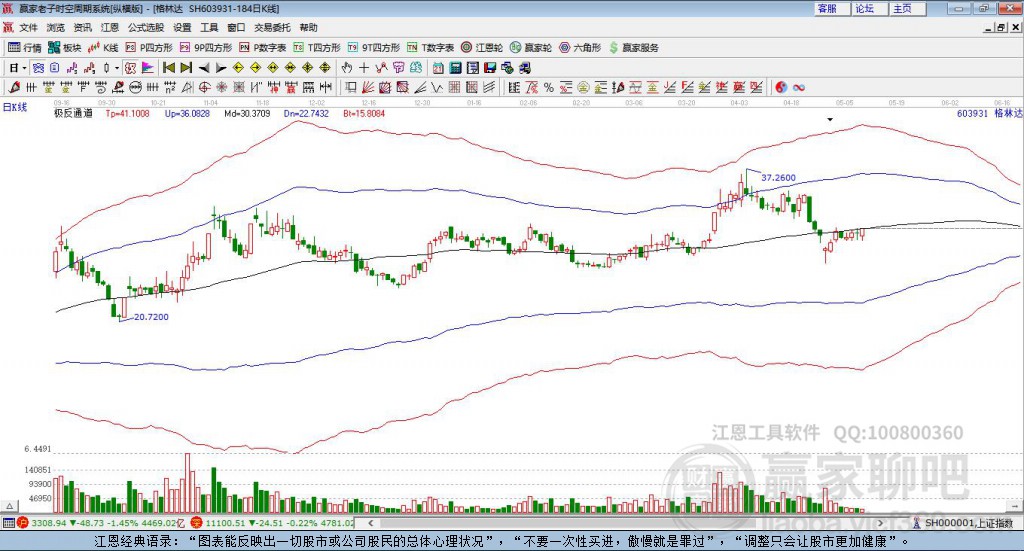Viewport: 1024px width, 551px height.
Task: Click the percent % tool icon
Action: pos(549,87)
